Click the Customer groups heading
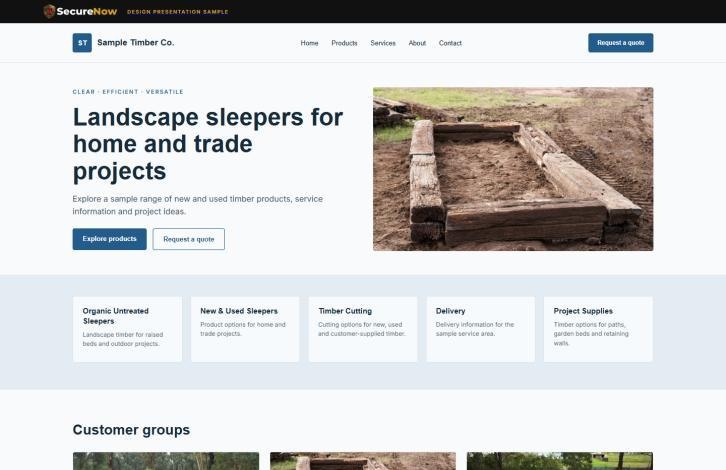The height and width of the screenshot is (470, 726). coord(131,430)
